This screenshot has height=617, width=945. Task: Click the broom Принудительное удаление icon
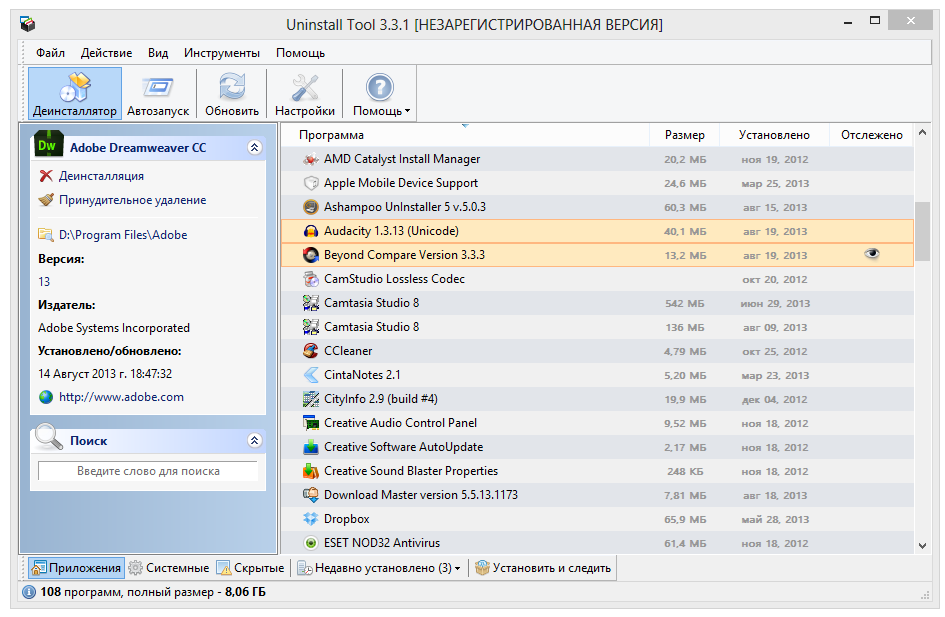[x=45, y=200]
